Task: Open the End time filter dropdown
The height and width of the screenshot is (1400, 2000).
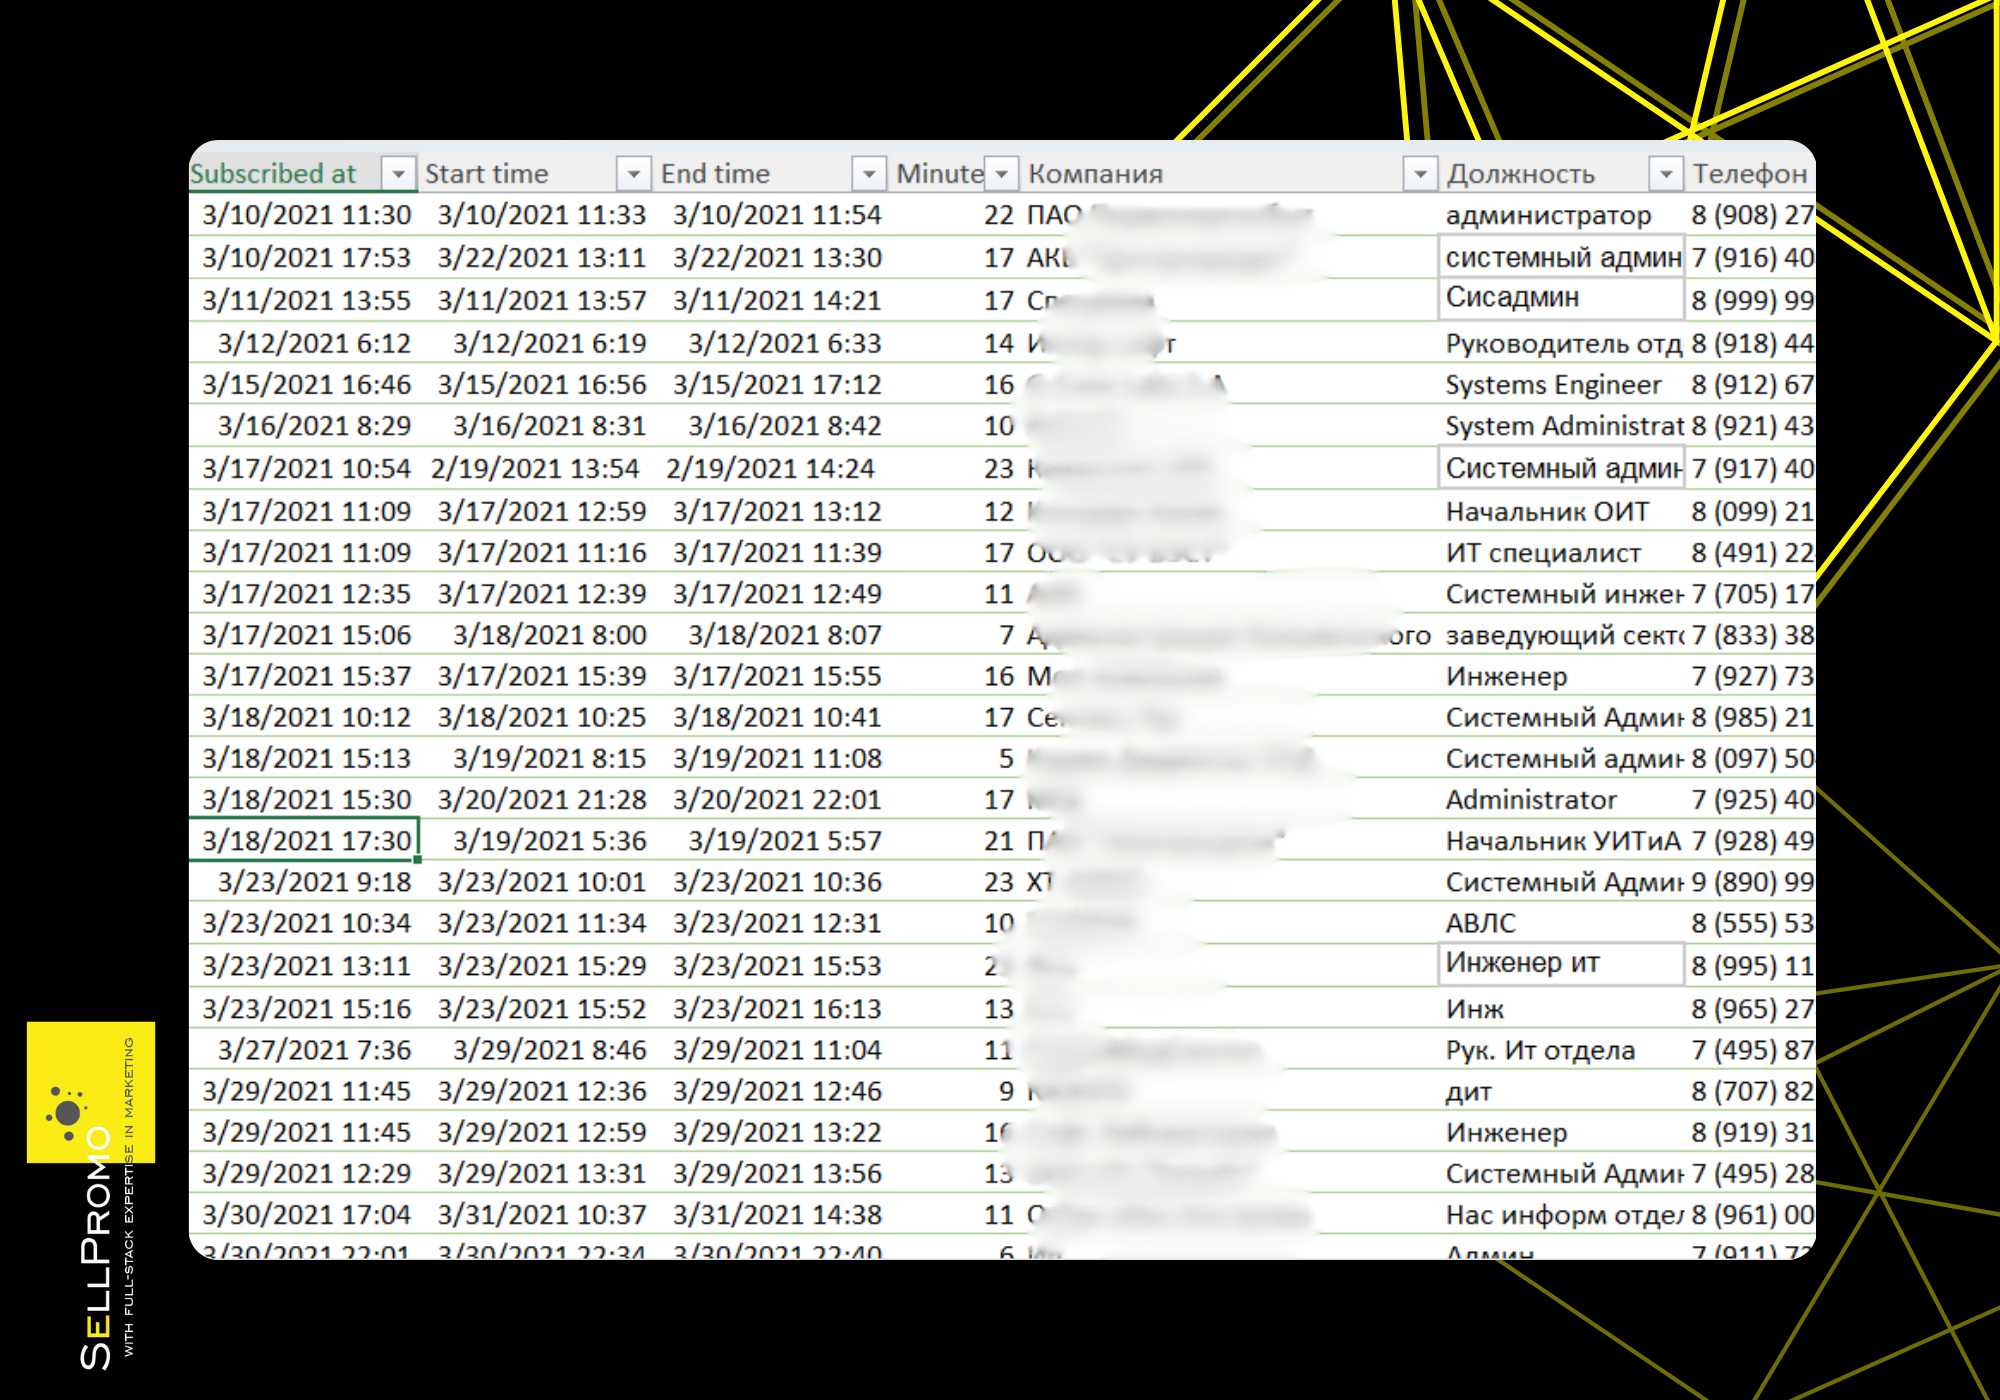Action: [x=868, y=174]
